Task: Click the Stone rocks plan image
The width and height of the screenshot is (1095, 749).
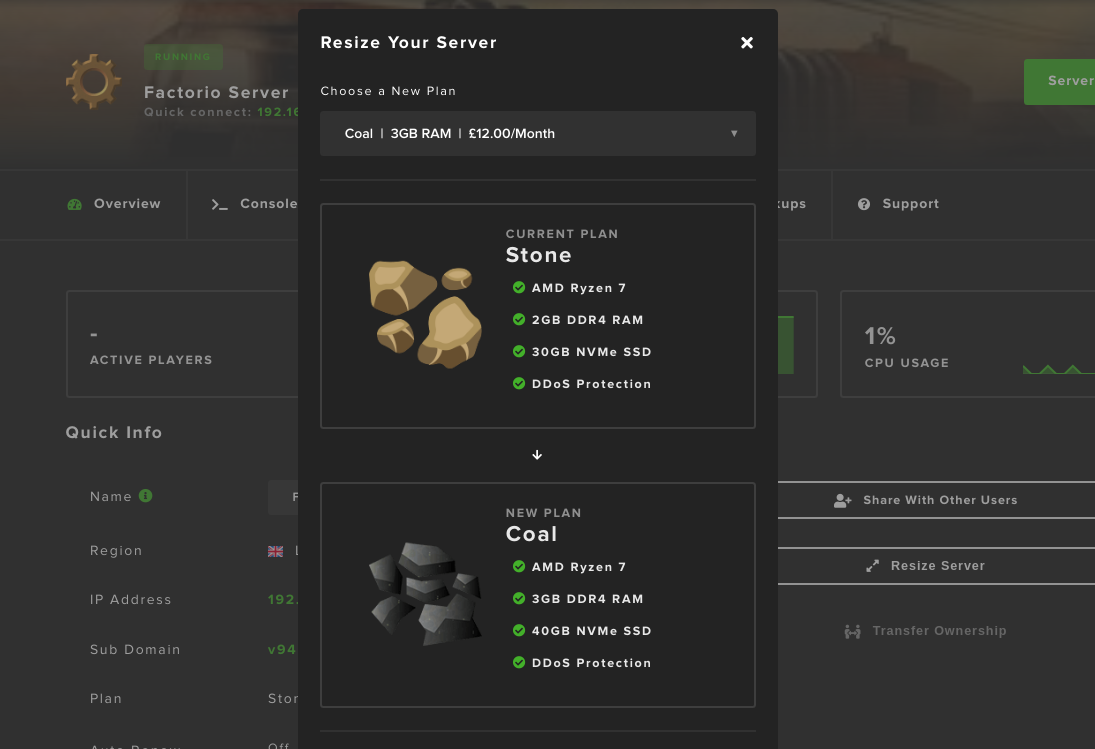Action: (x=425, y=314)
